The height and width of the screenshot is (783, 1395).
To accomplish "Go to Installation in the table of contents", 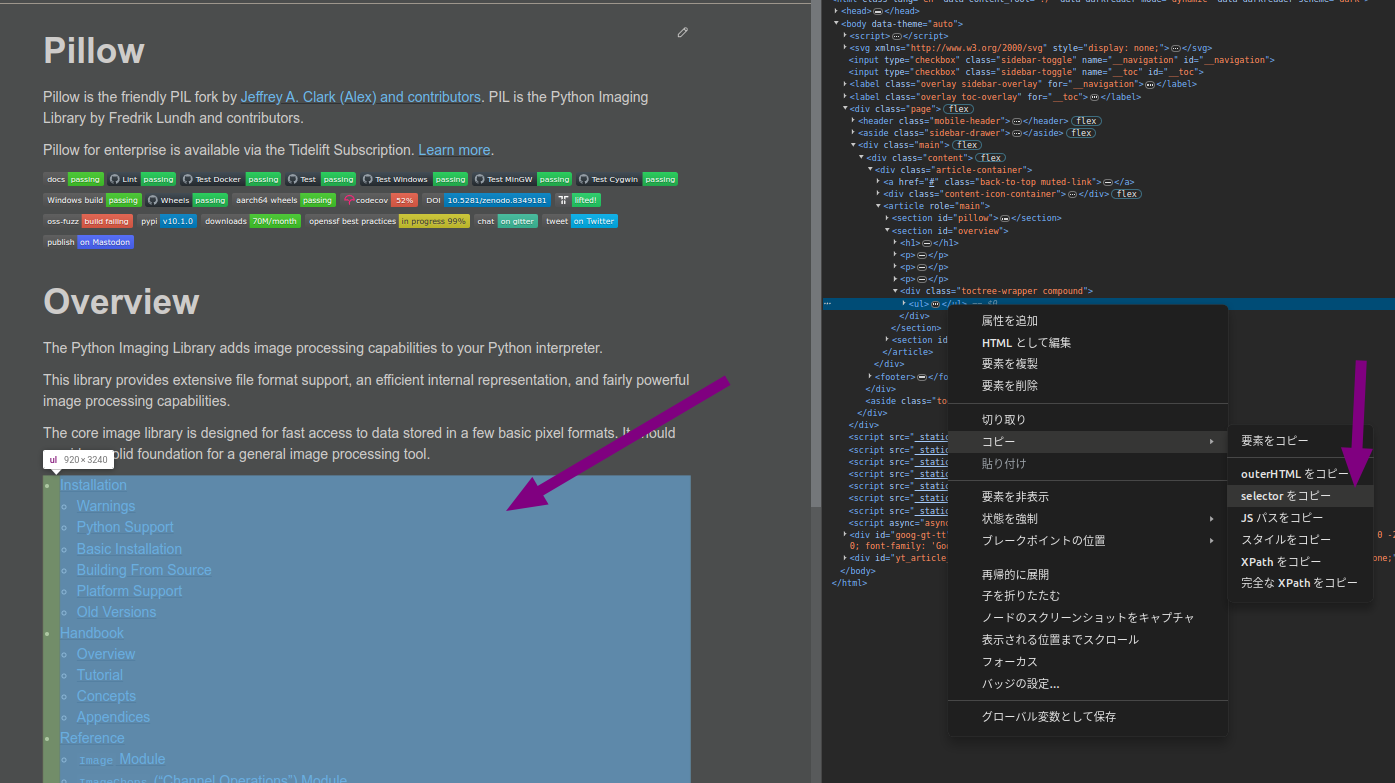I will click(x=93, y=485).
